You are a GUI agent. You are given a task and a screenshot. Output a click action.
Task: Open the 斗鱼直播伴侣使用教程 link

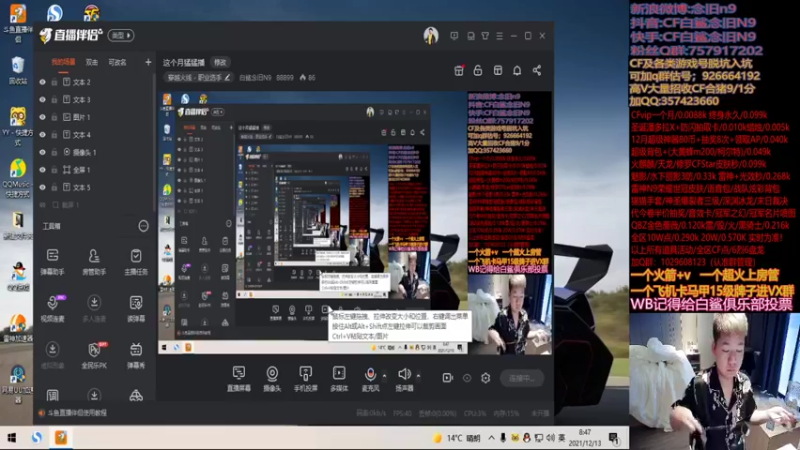tap(77, 413)
